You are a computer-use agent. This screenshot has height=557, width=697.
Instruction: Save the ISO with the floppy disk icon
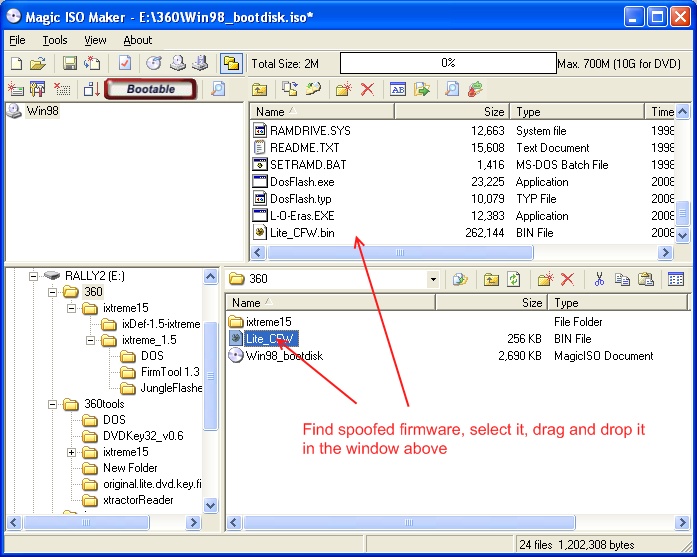point(69,64)
